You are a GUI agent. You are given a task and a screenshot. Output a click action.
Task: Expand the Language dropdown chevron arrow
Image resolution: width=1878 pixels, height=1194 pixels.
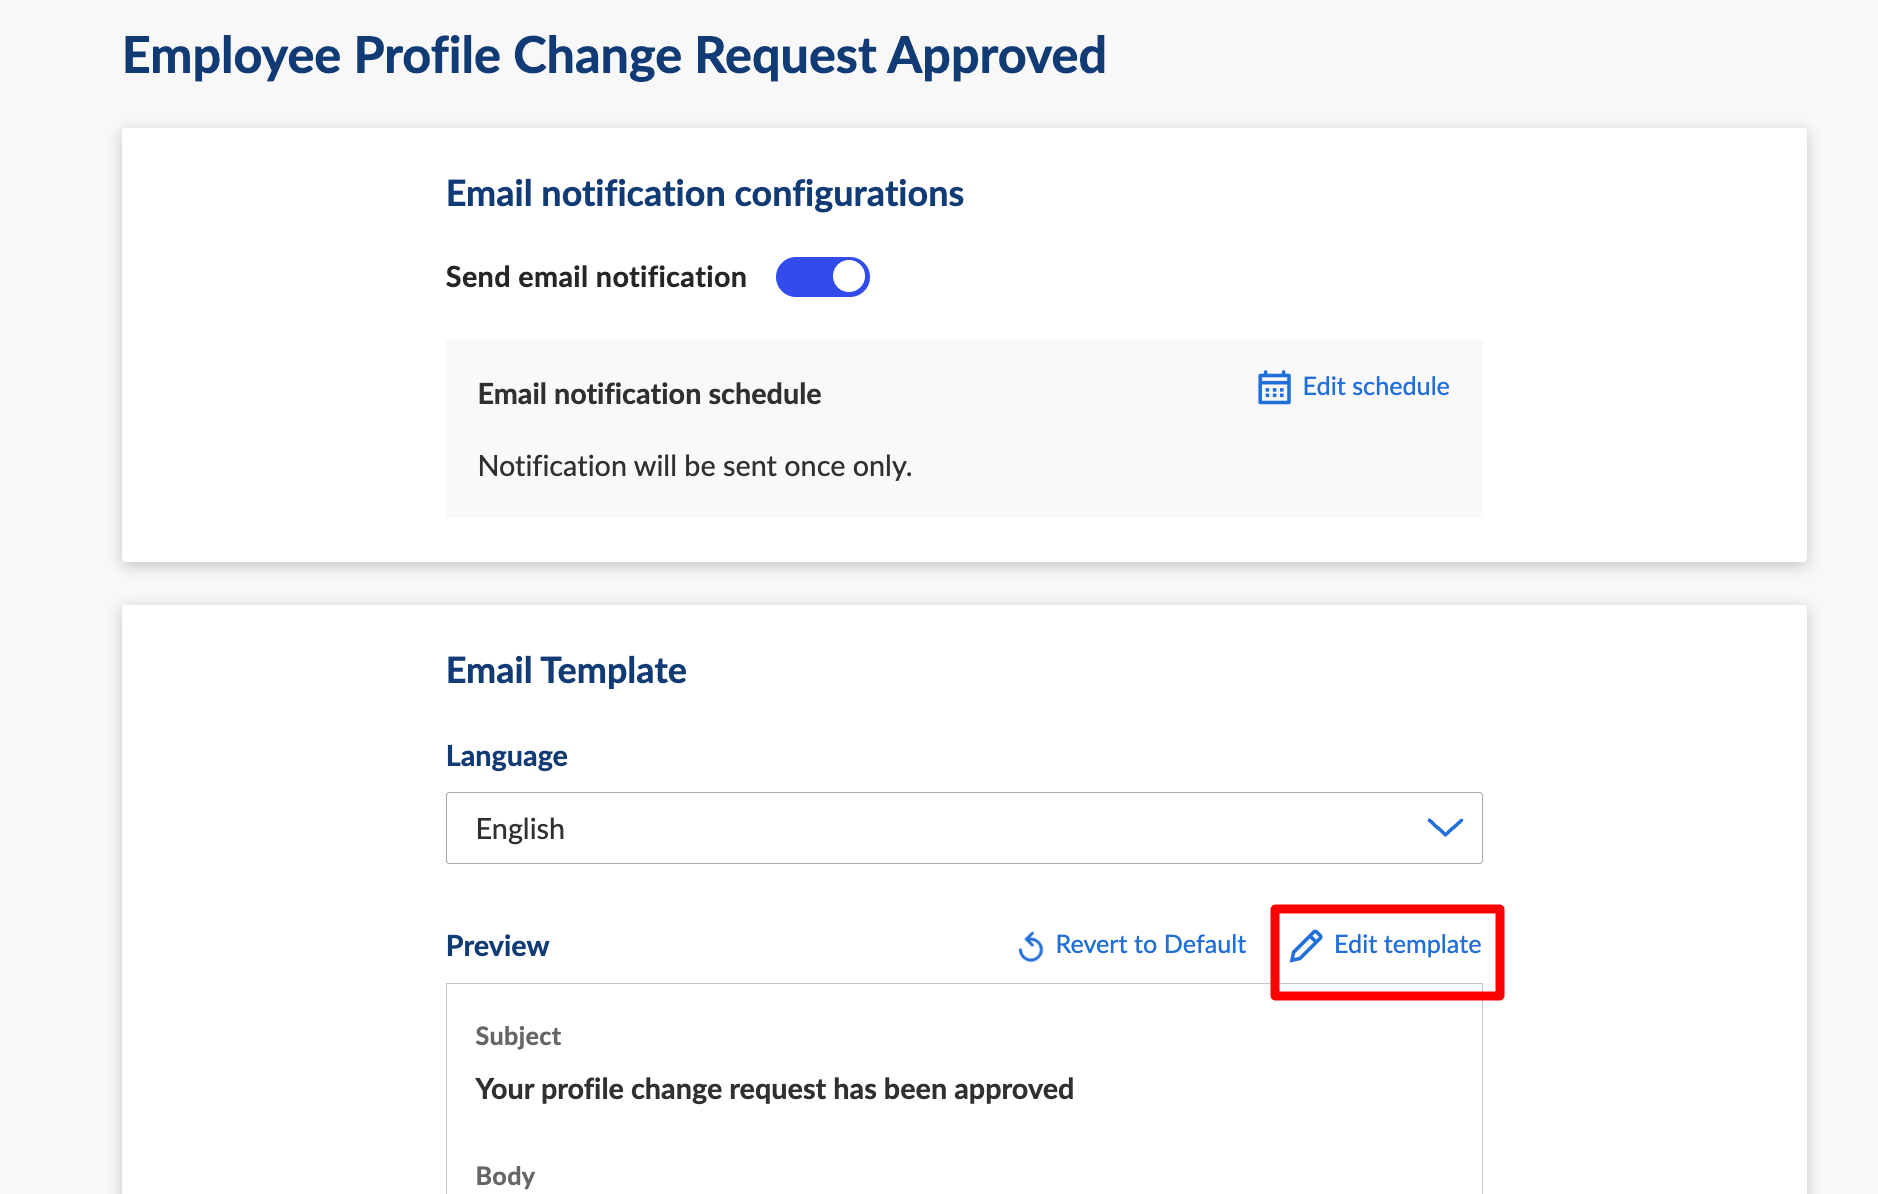[x=1445, y=828]
